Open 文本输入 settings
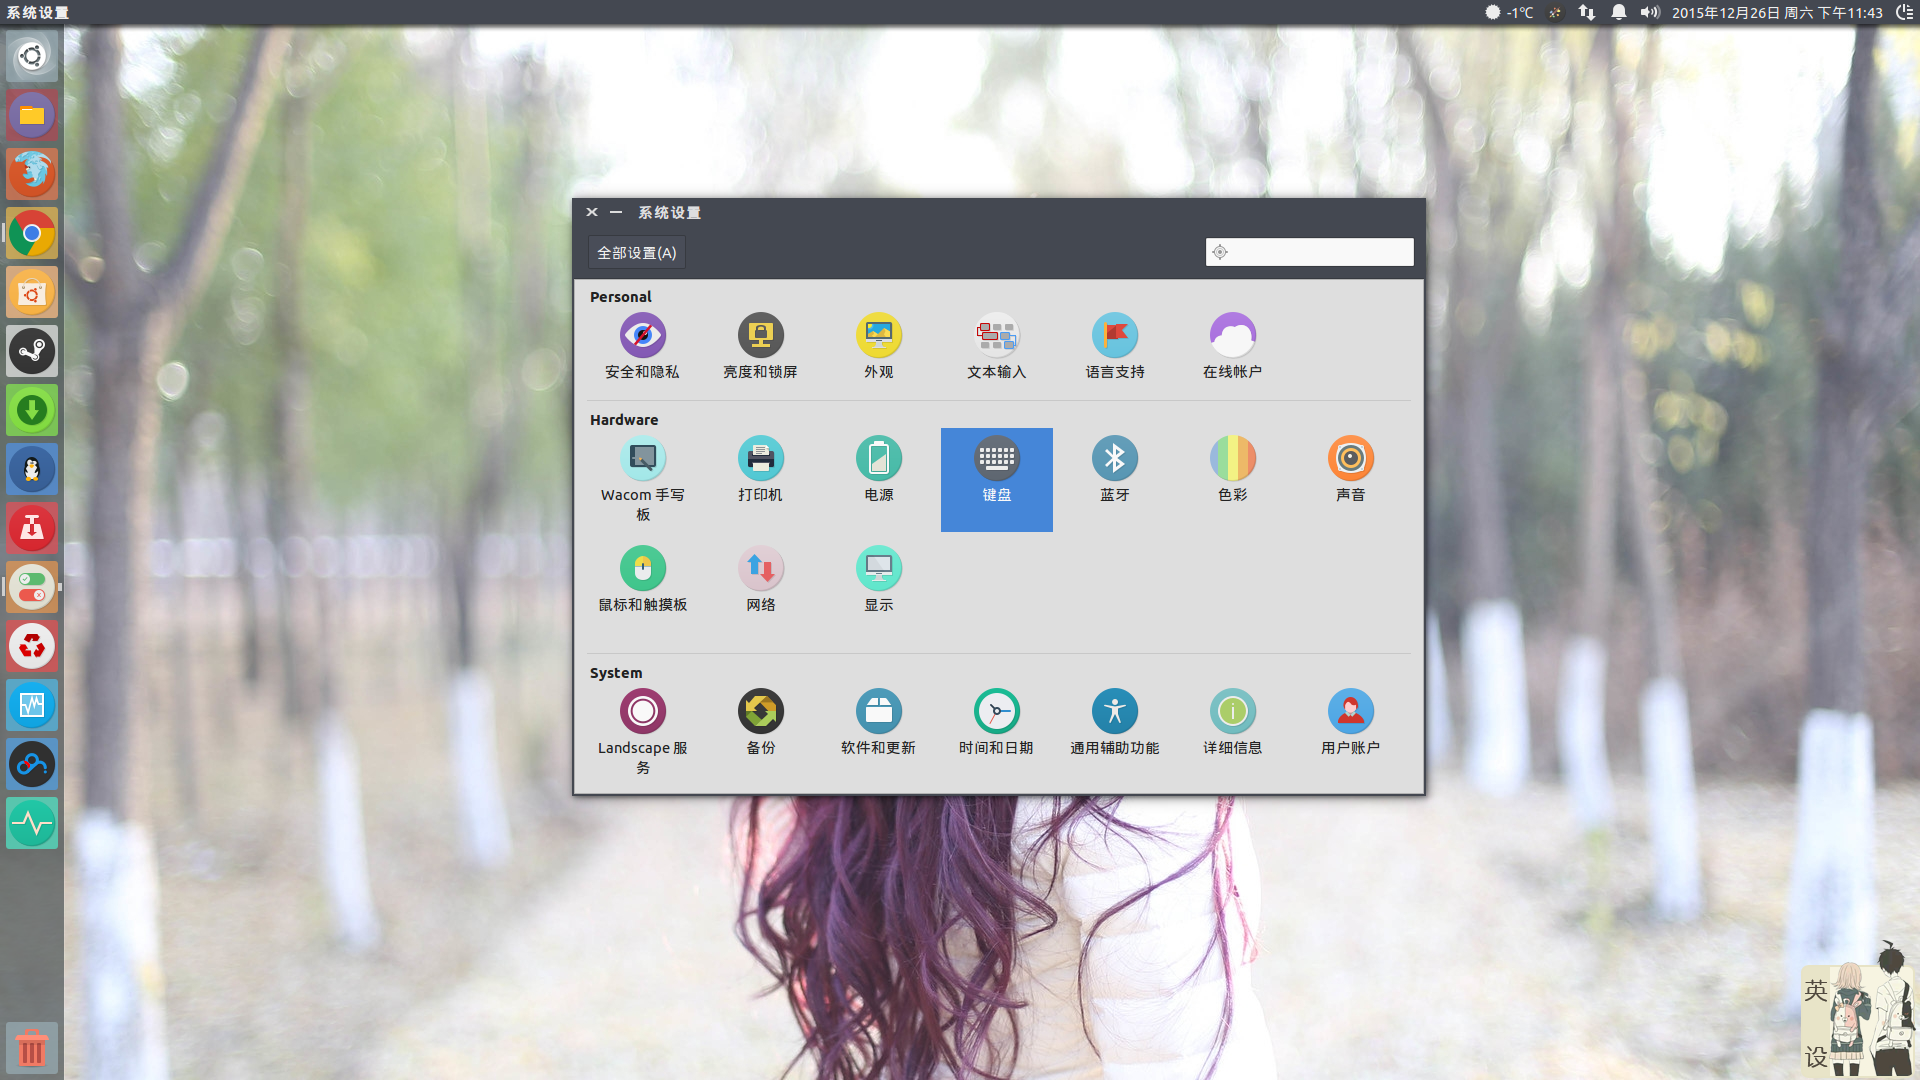 997,346
